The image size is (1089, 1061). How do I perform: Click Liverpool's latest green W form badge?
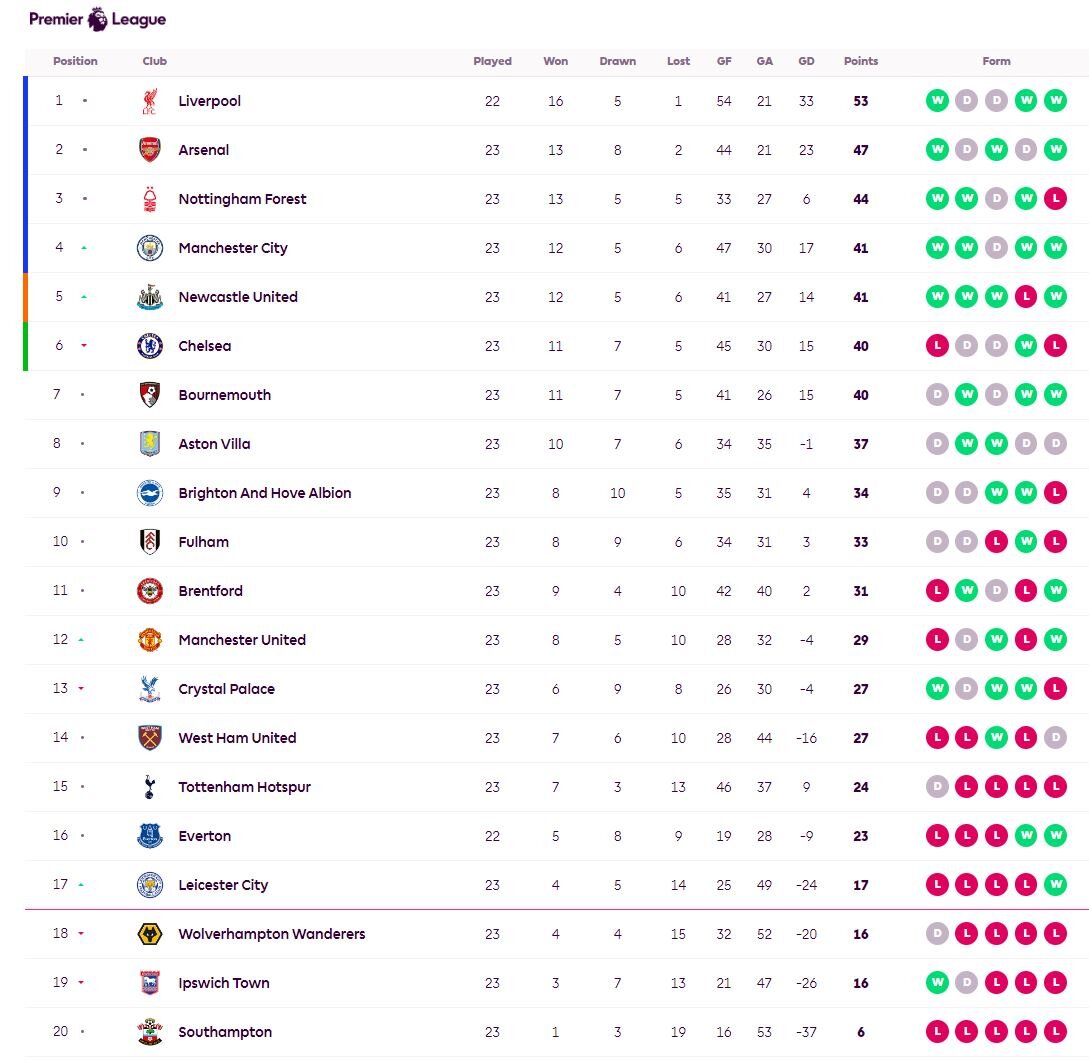[x=1055, y=101]
